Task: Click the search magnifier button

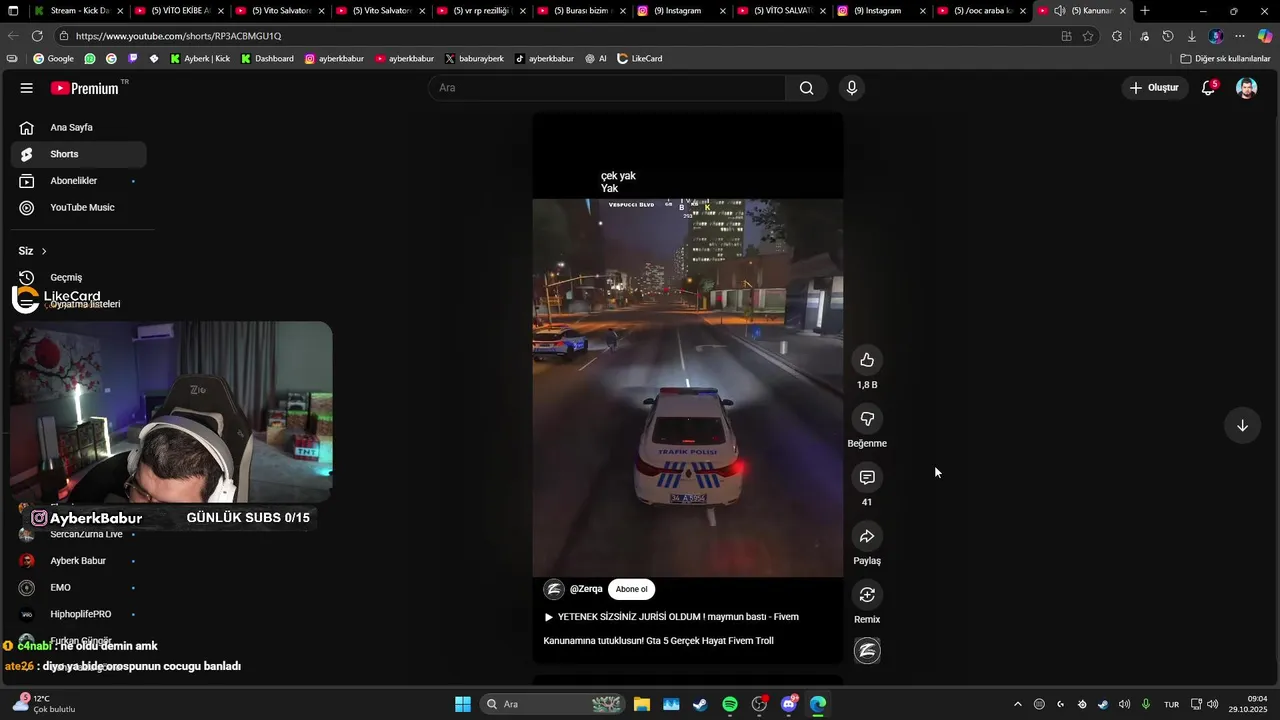Action: coord(806,88)
